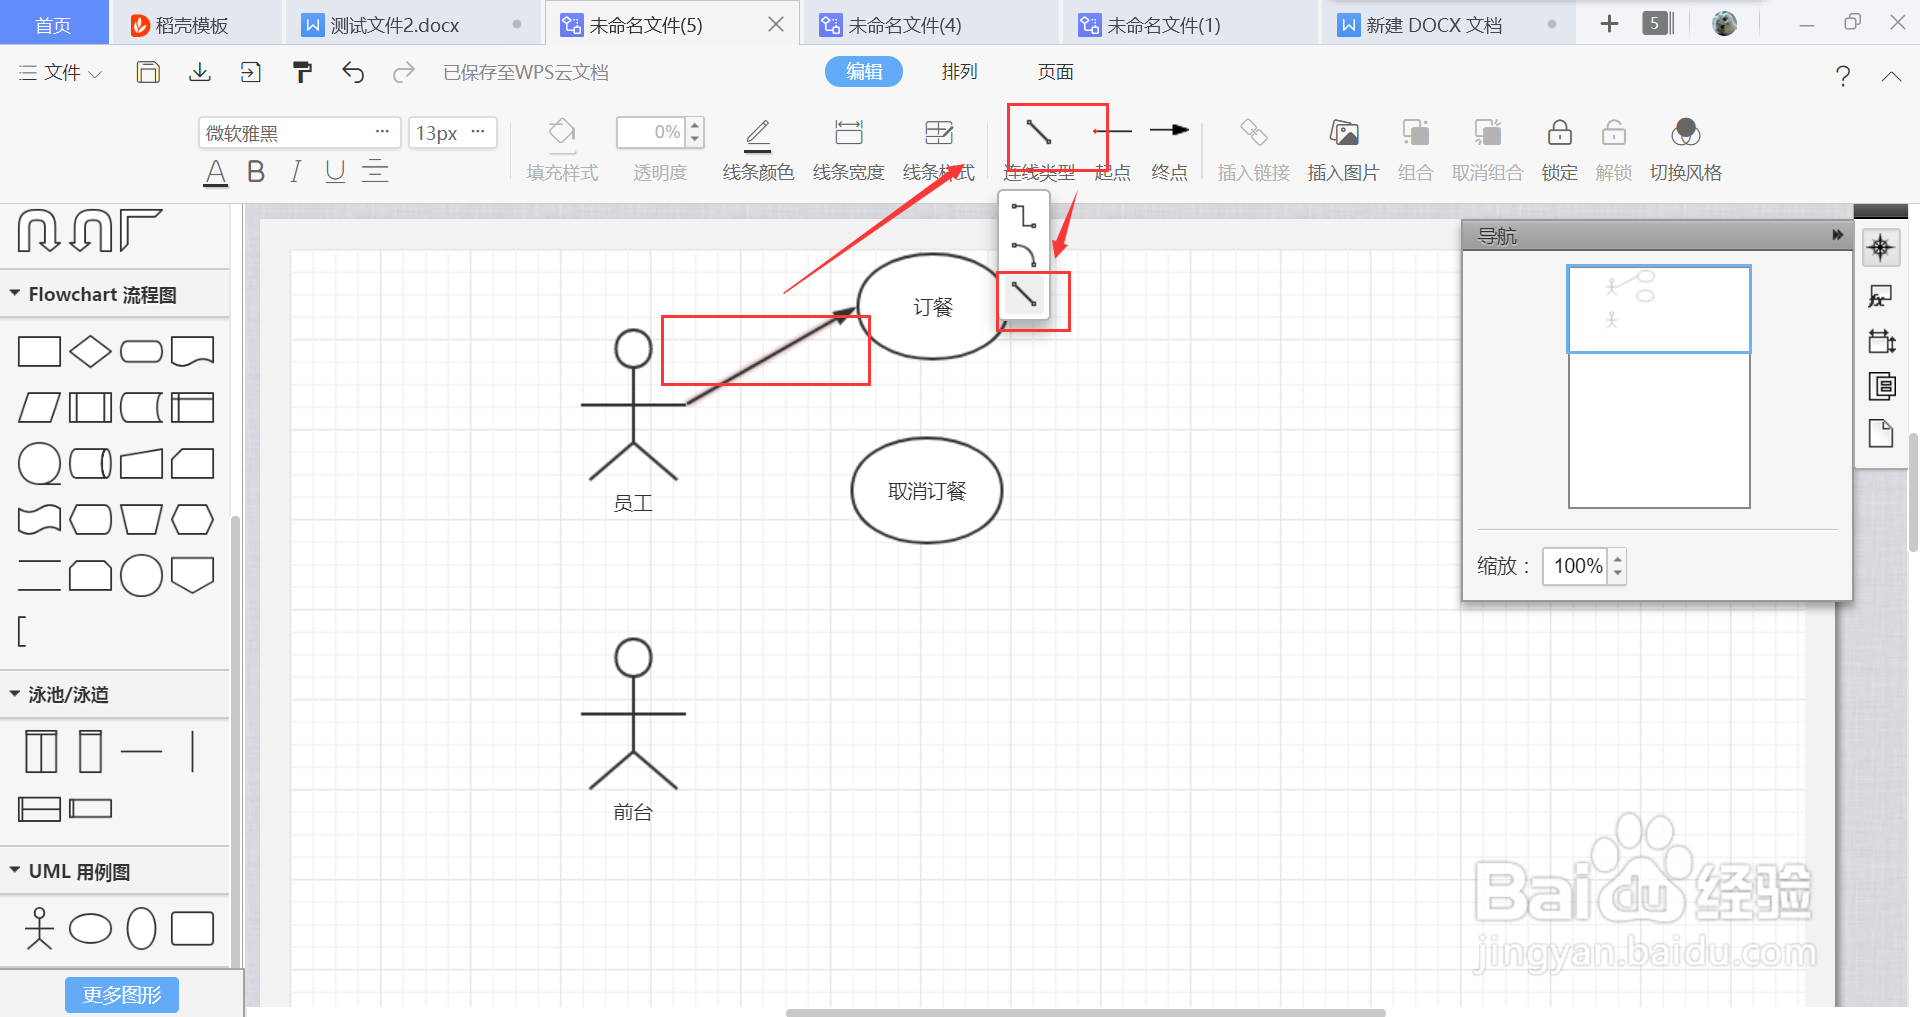Screen dimensions: 1920x1017
Task: Switch to the 排列 arrange tab
Action: click(959, 72)
